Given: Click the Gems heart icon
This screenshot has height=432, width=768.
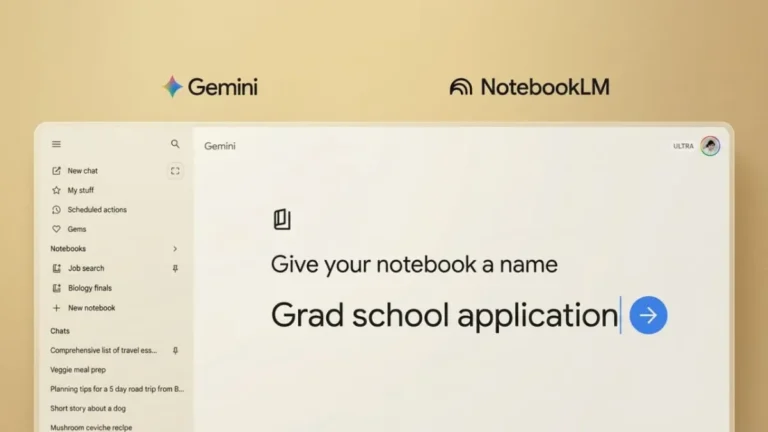Looking at the screenshot, I should point(56,229).
